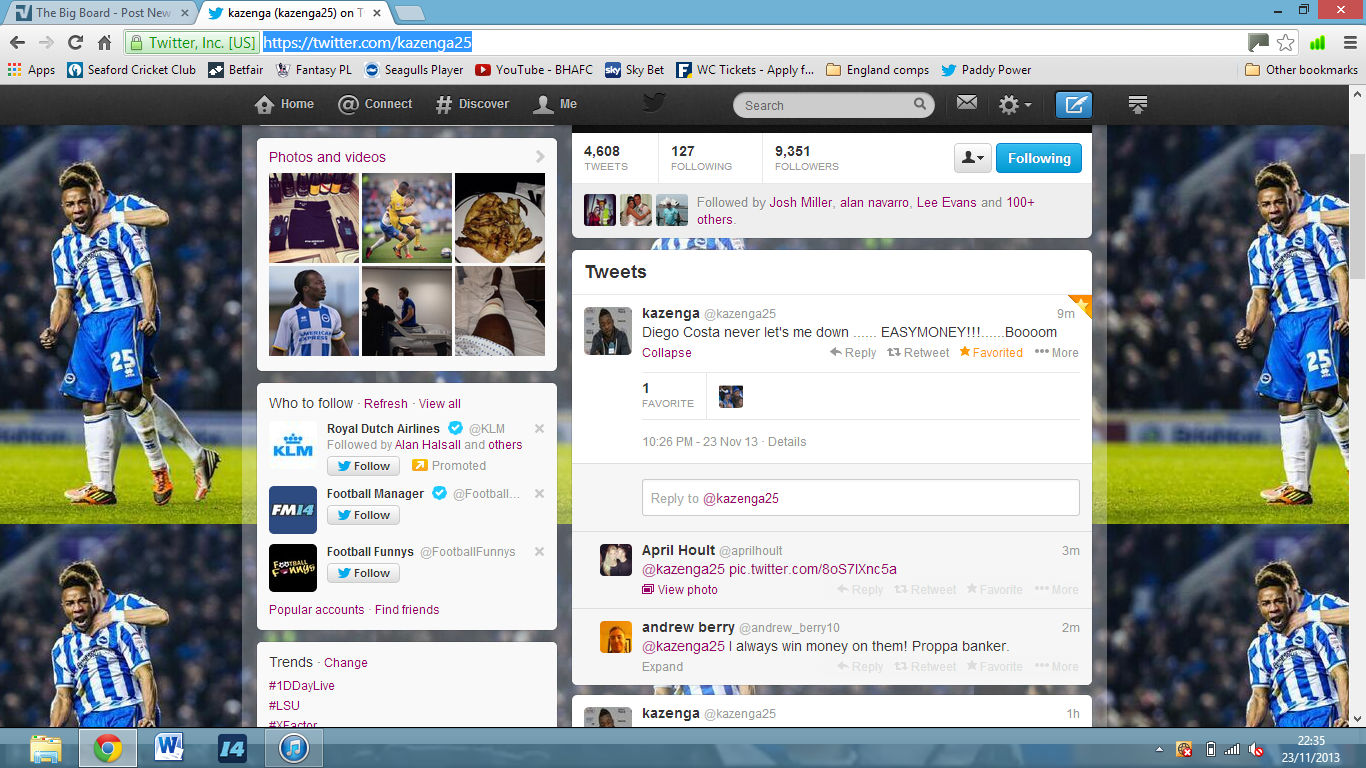The image size is (1366, 768).
Task: Click the KLM logo avatar
Action: click(x=293, y=445)
